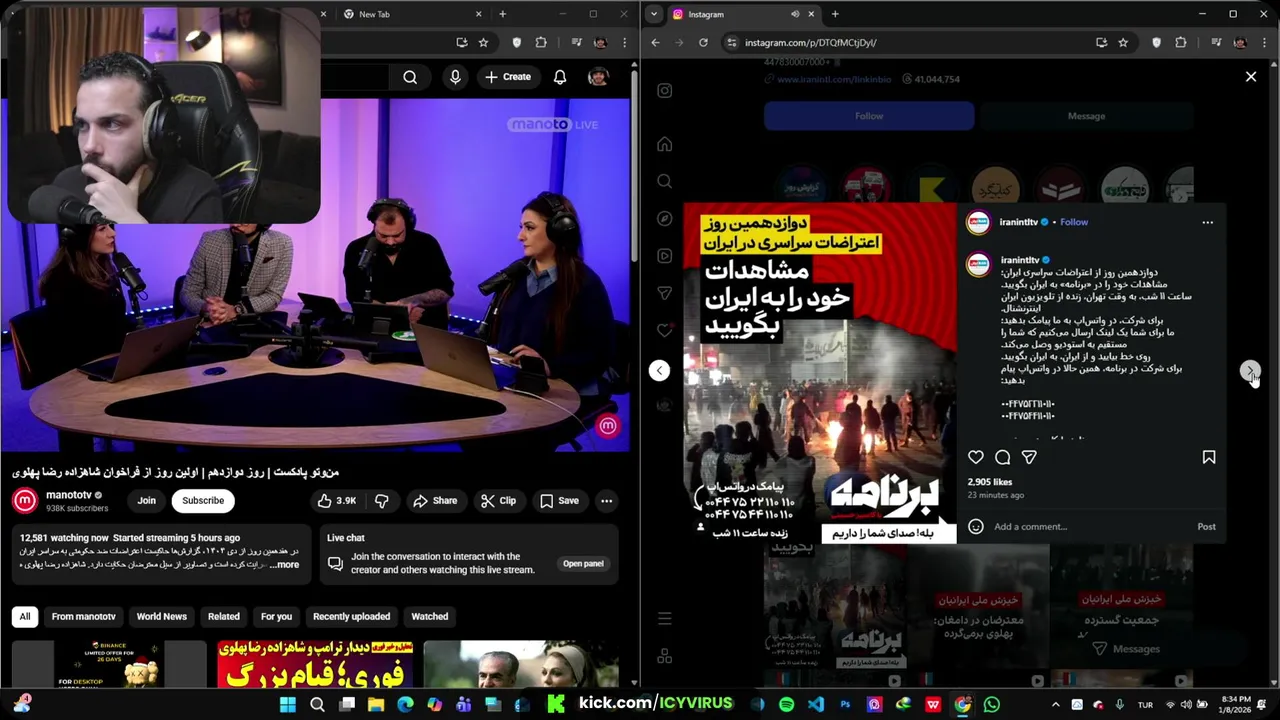Open Instagram logo at sidebar top
The height and width of the screenshot is (720, 1280).
coord(664,91)
